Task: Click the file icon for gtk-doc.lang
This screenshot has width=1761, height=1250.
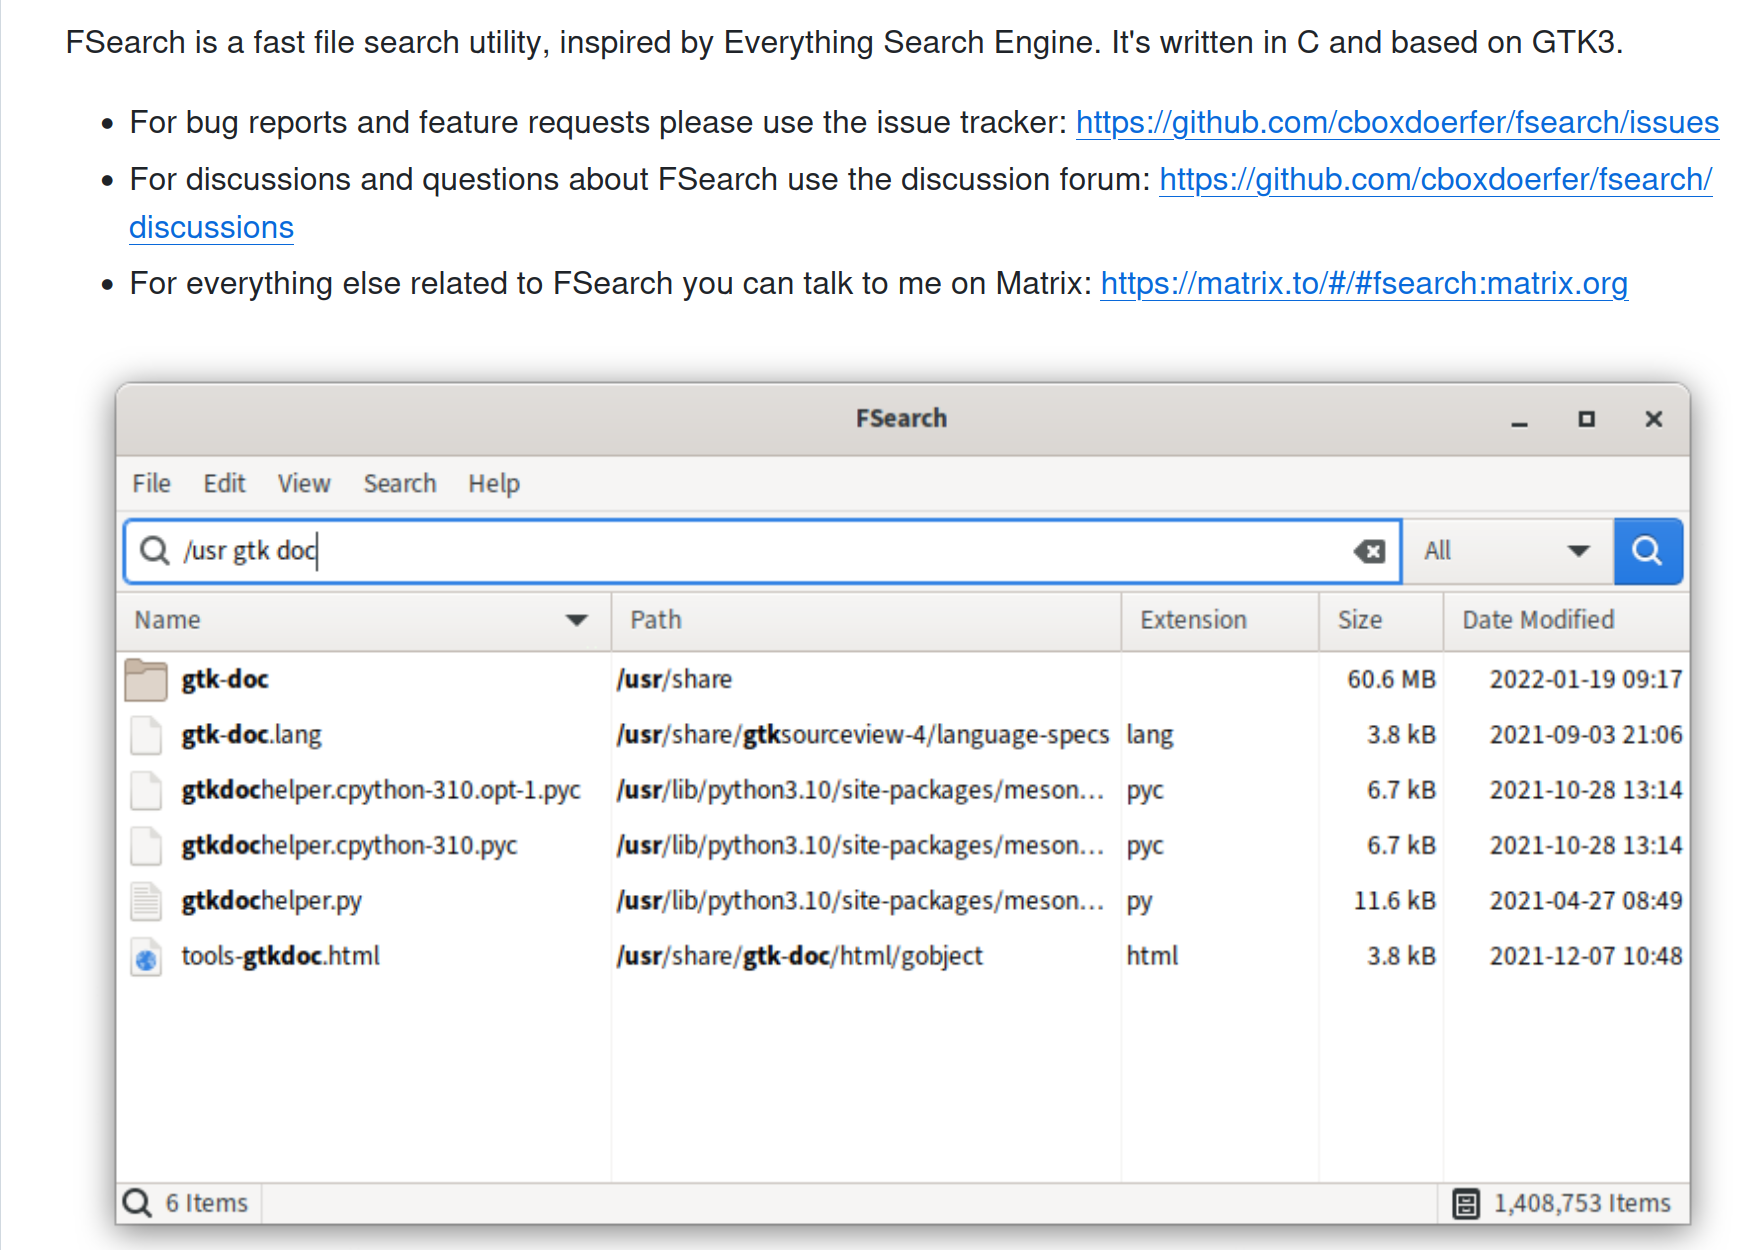Action: [146, 735]
